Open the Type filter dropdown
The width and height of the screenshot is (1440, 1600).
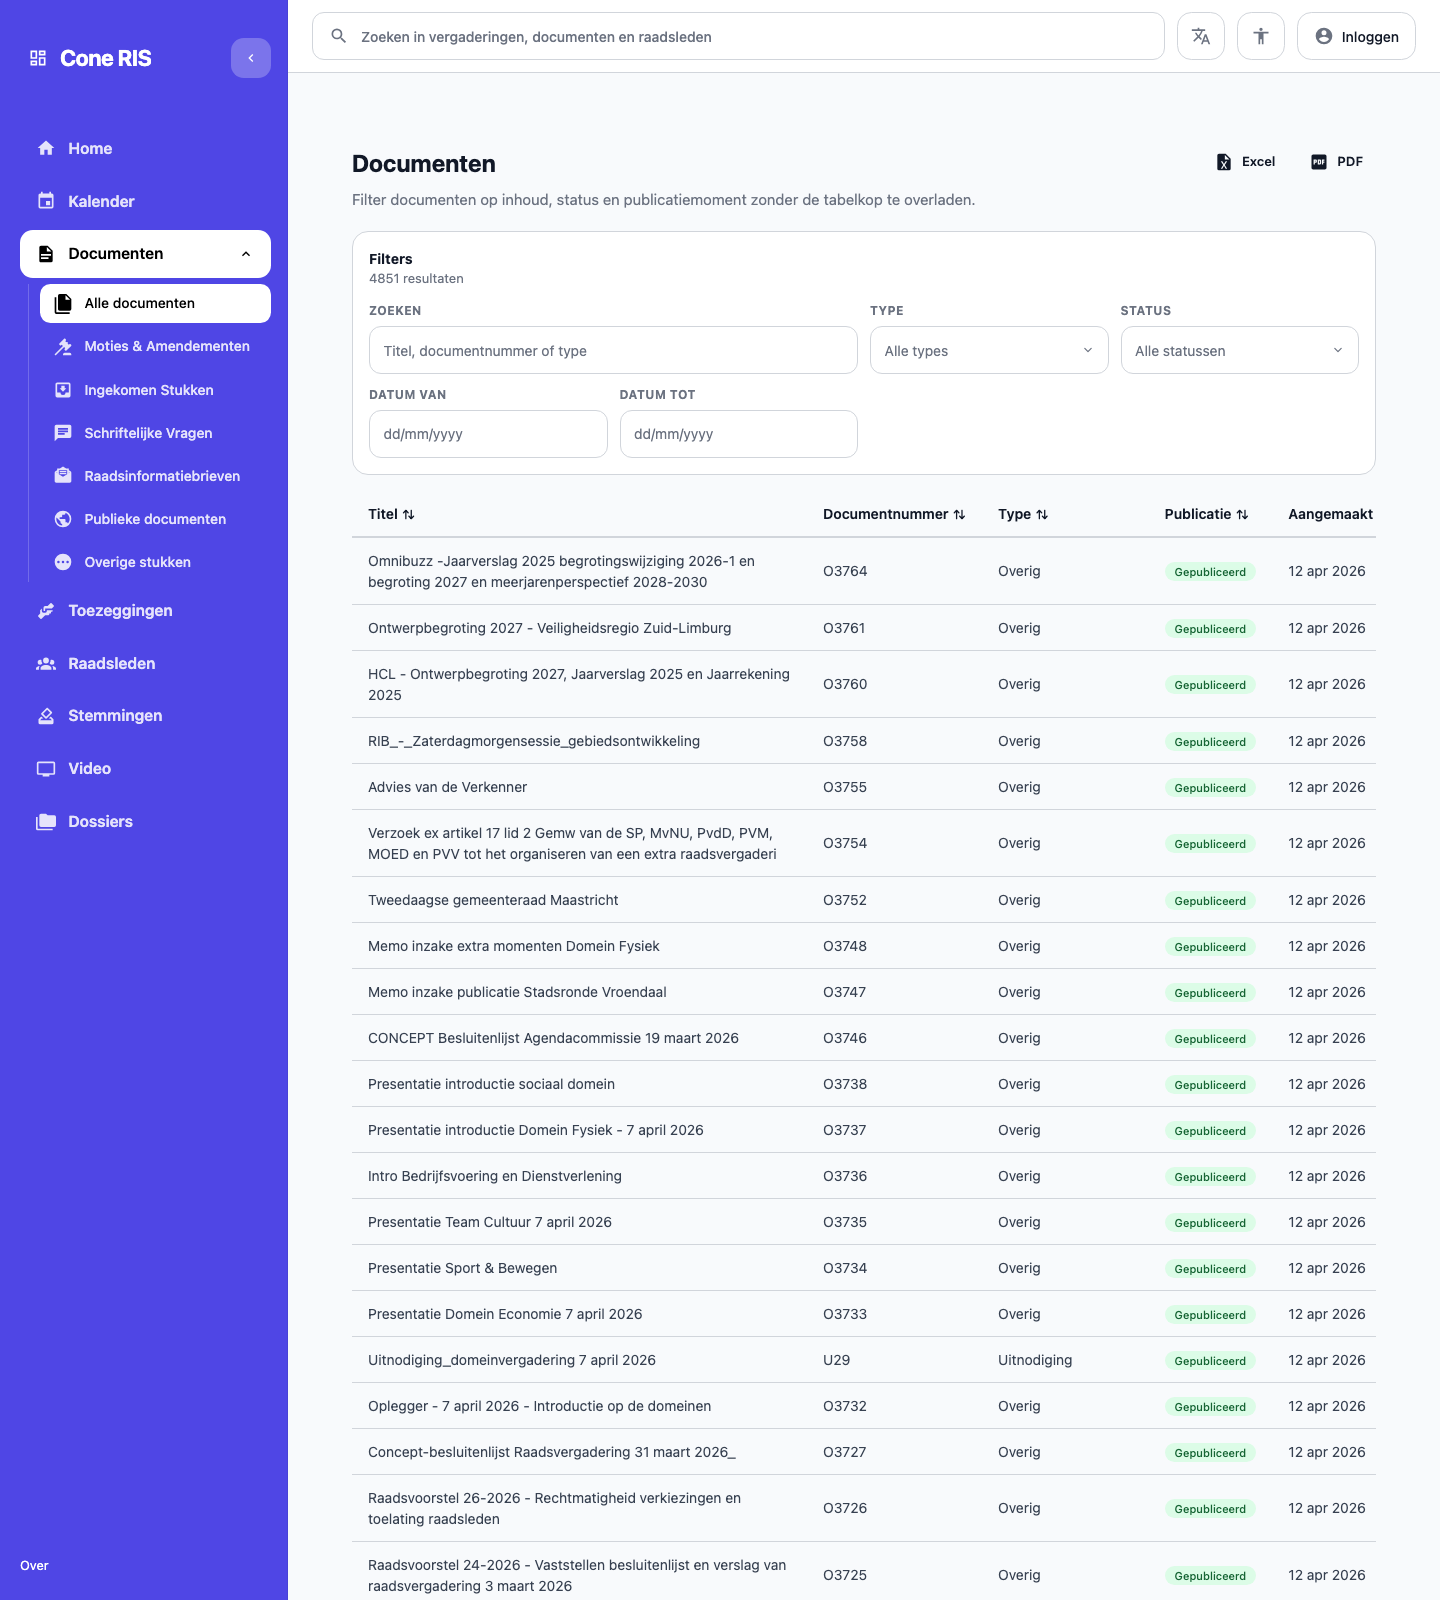(988, 351)
